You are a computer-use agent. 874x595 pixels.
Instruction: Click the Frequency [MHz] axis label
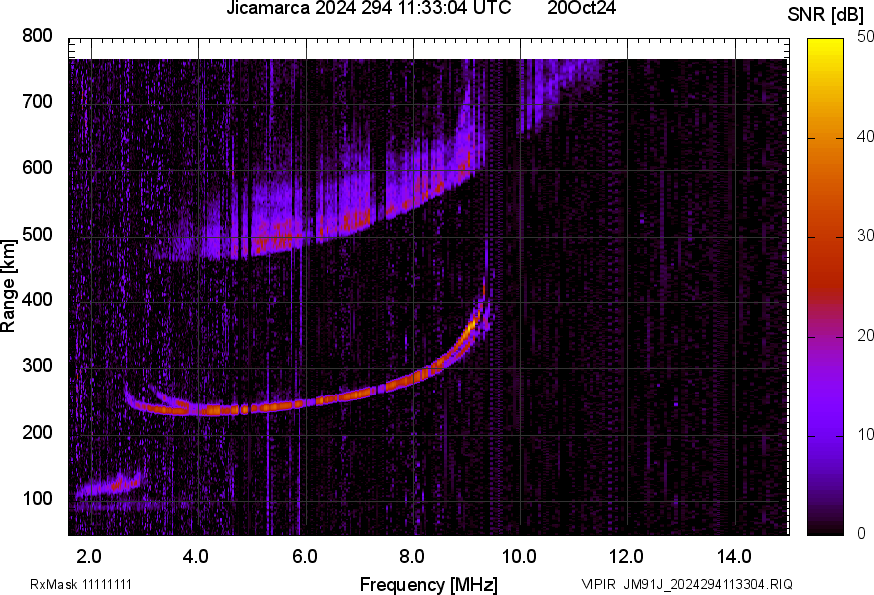[428, 584]
